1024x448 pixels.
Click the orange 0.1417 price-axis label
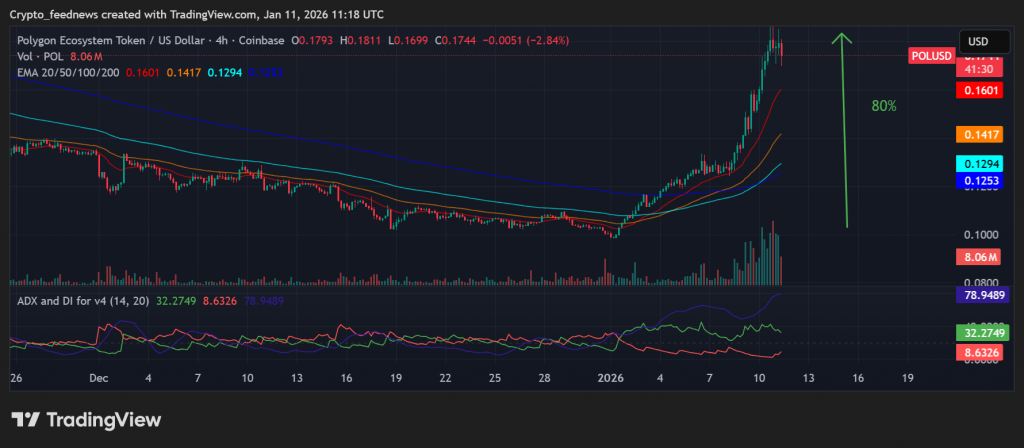(x=979, y=135)
